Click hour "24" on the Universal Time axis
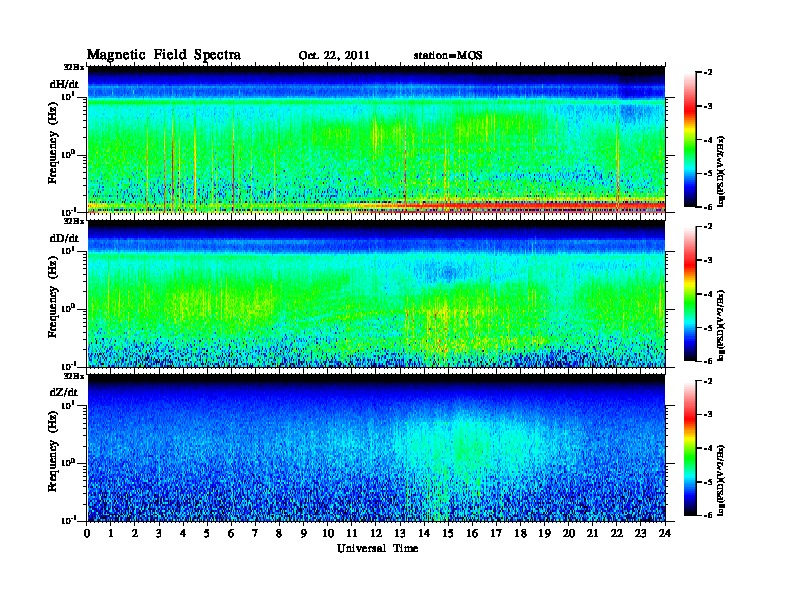This screenshot has height=612, width=792. click(x=665, y=533)
